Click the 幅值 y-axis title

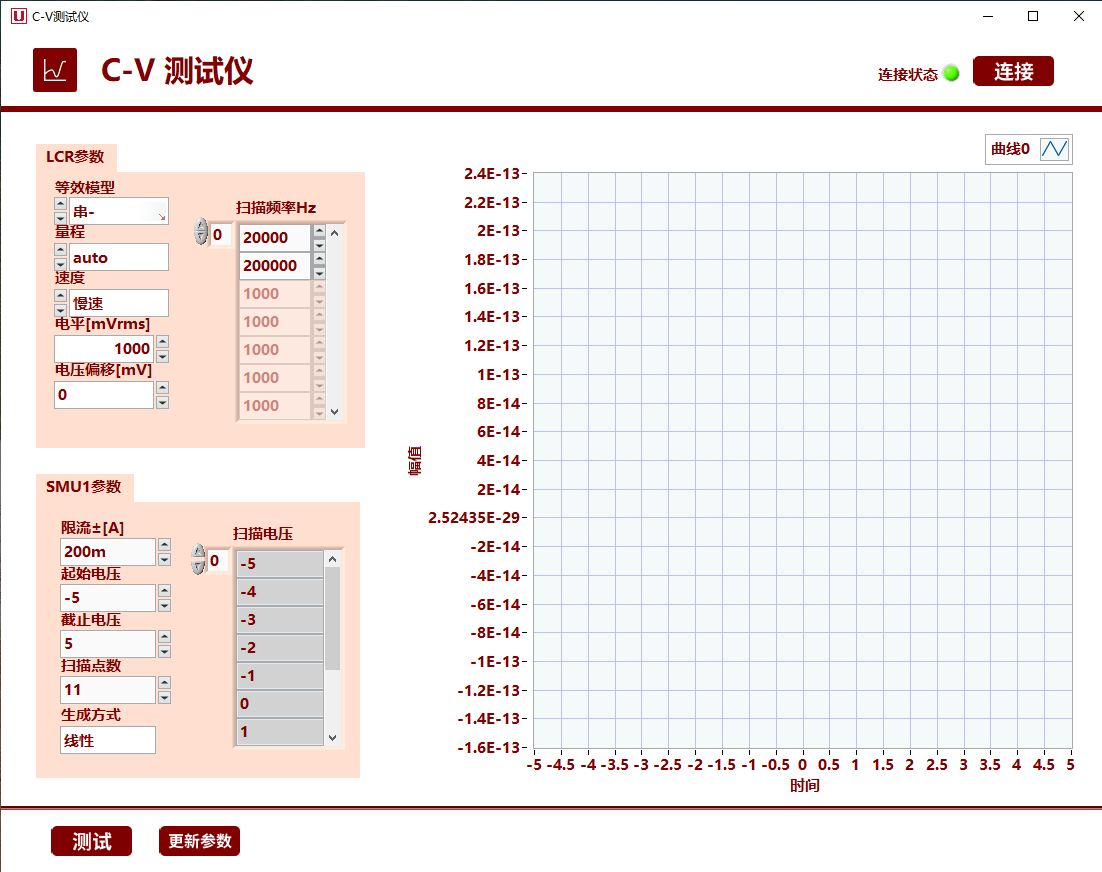click(415, 460)
